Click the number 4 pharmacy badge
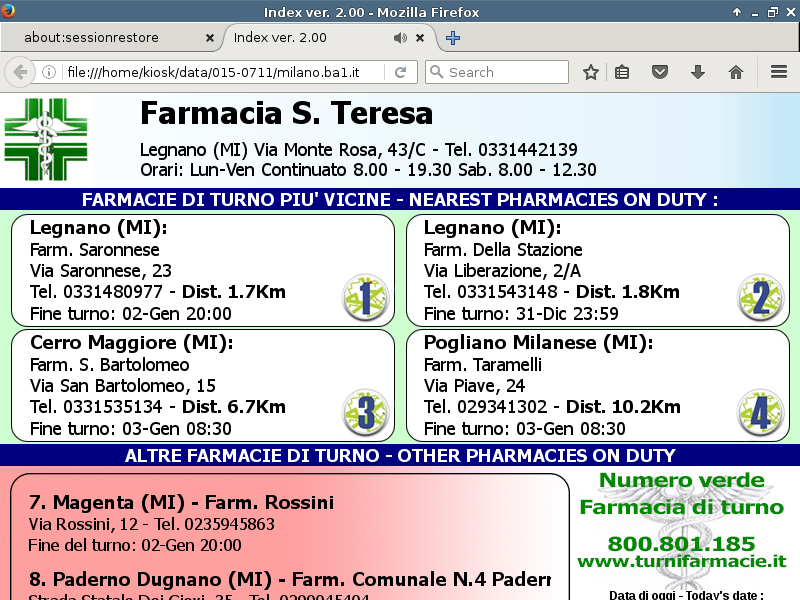 [760, 412]
